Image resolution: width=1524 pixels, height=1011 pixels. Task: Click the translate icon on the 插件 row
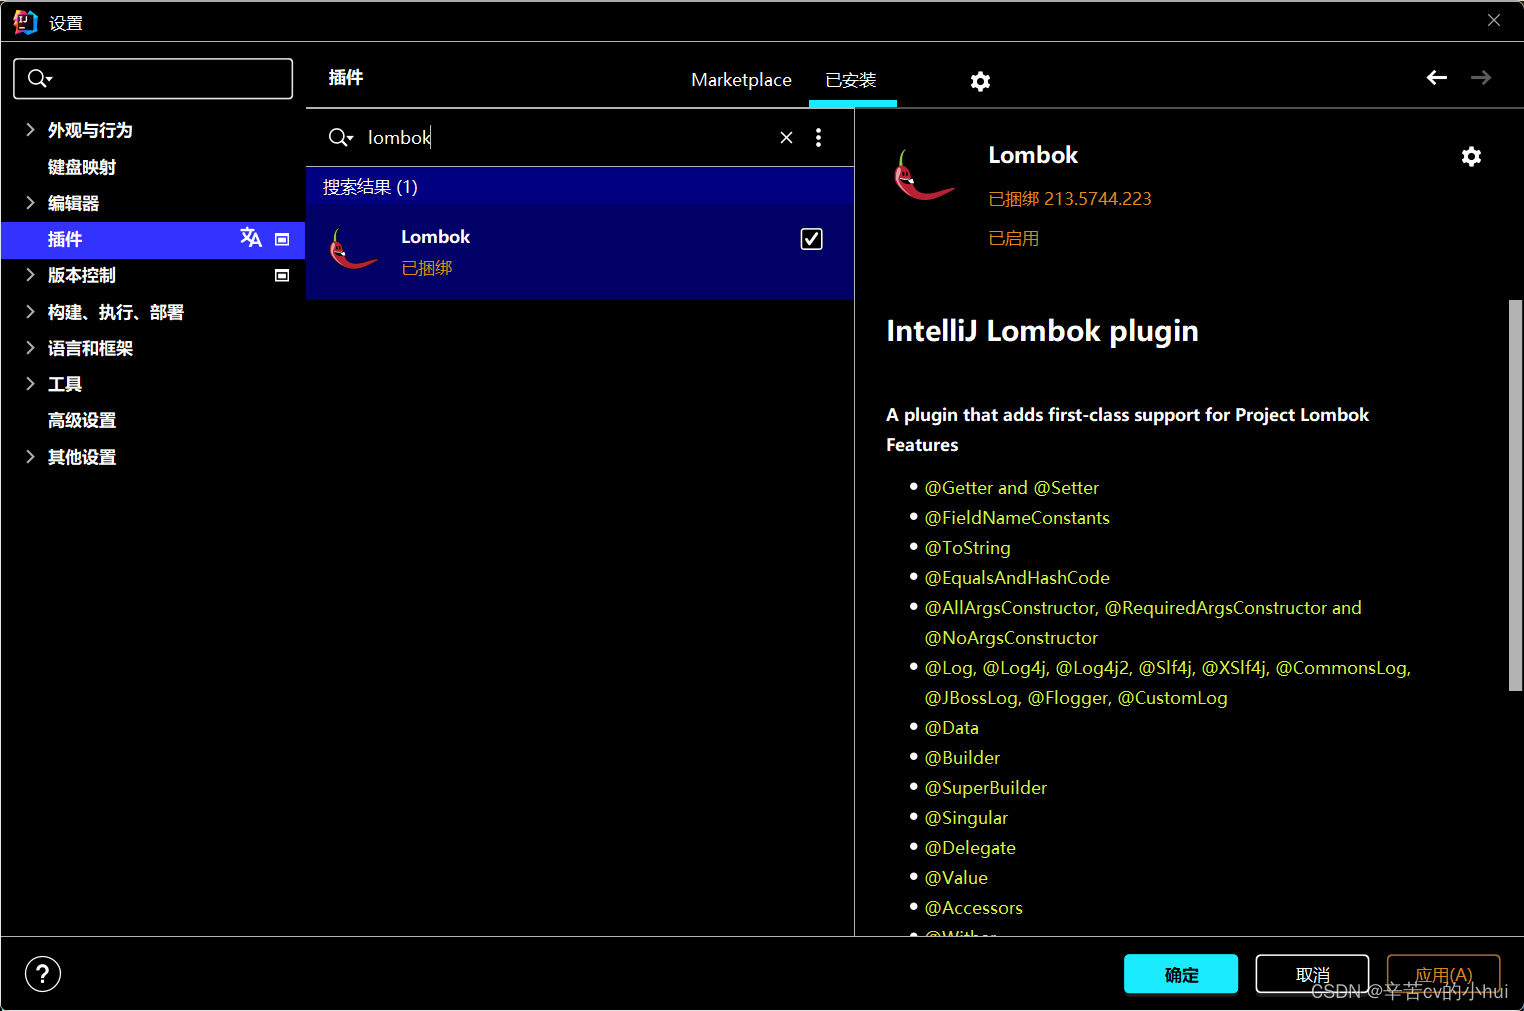coord(251,239)
